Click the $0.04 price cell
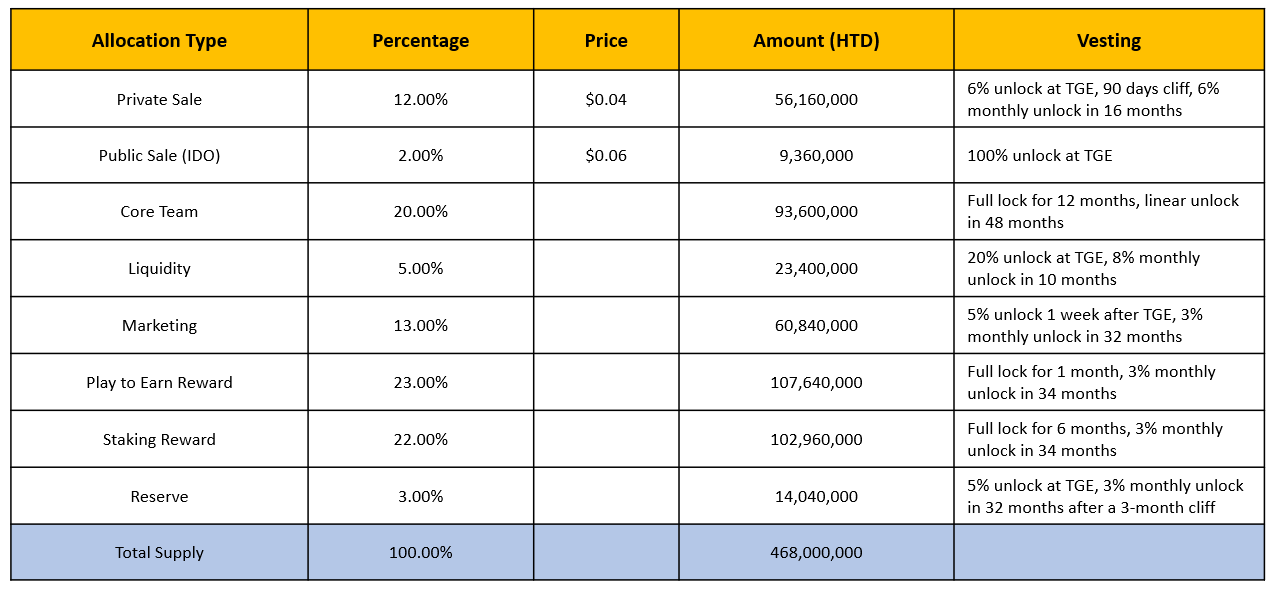The image size is (1275, 594). pyautogui.click(x=606, y=99)
